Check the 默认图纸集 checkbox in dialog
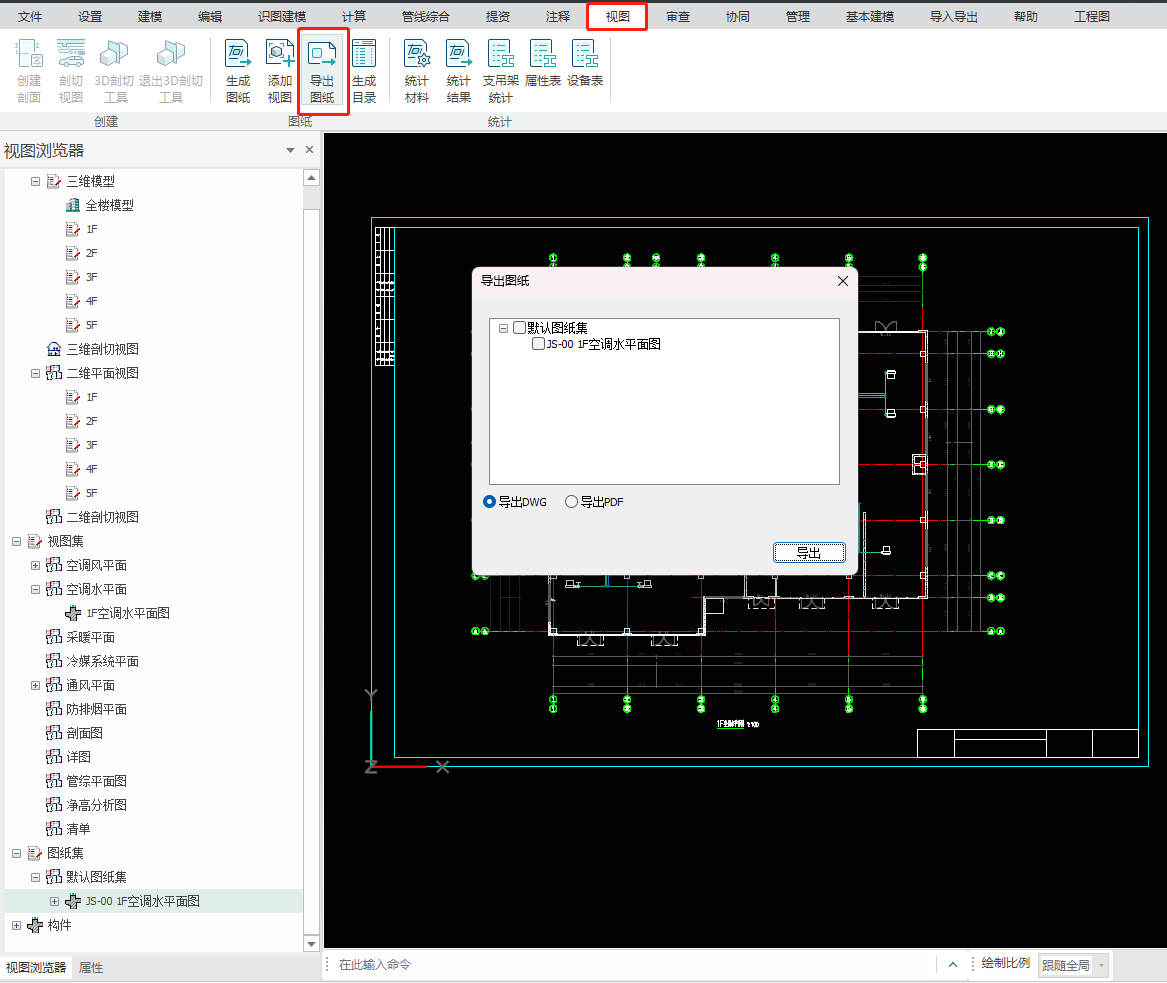This screenshot has height=983, width=1167. 519,328
